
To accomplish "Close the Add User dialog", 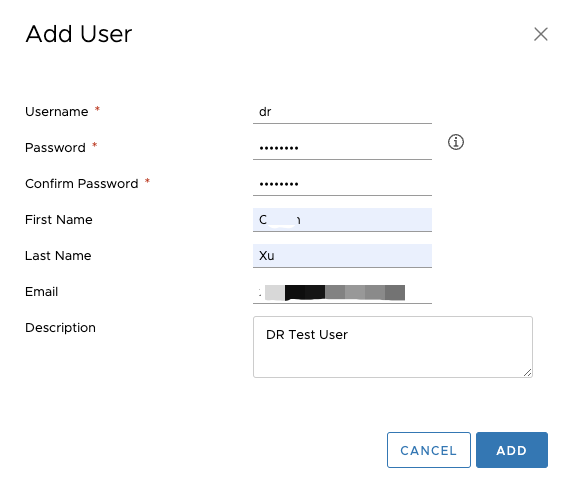I will [541, 34].
